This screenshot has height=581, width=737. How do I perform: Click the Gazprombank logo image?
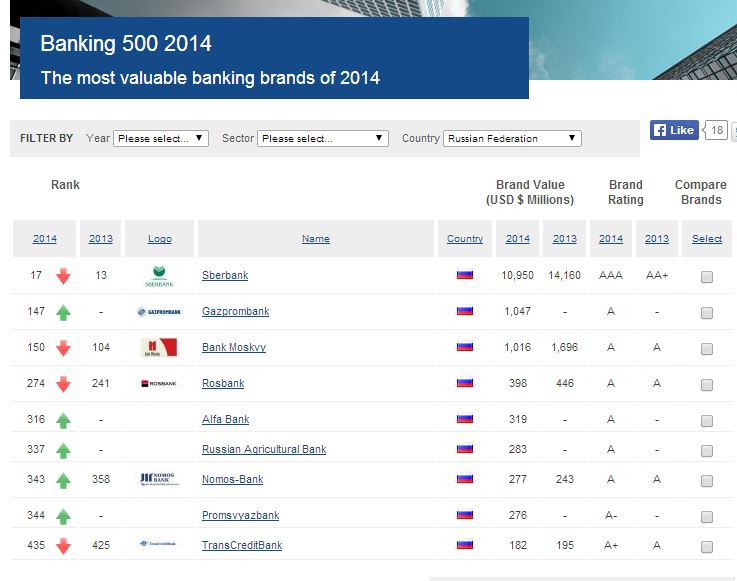point(159,312)
